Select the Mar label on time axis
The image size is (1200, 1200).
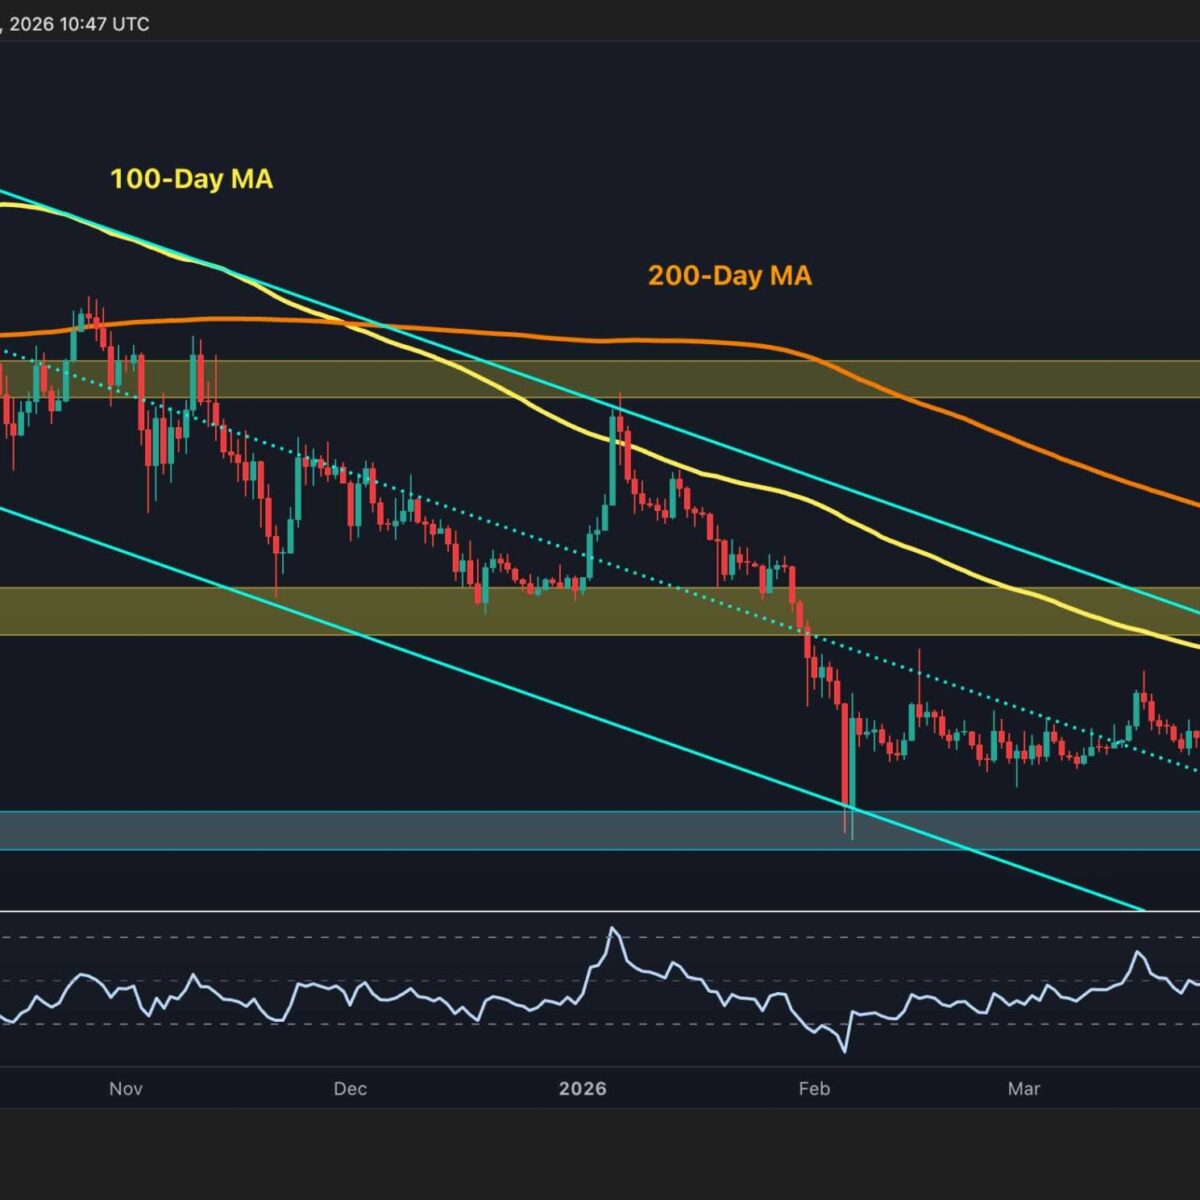(x=1023, y=1088)
